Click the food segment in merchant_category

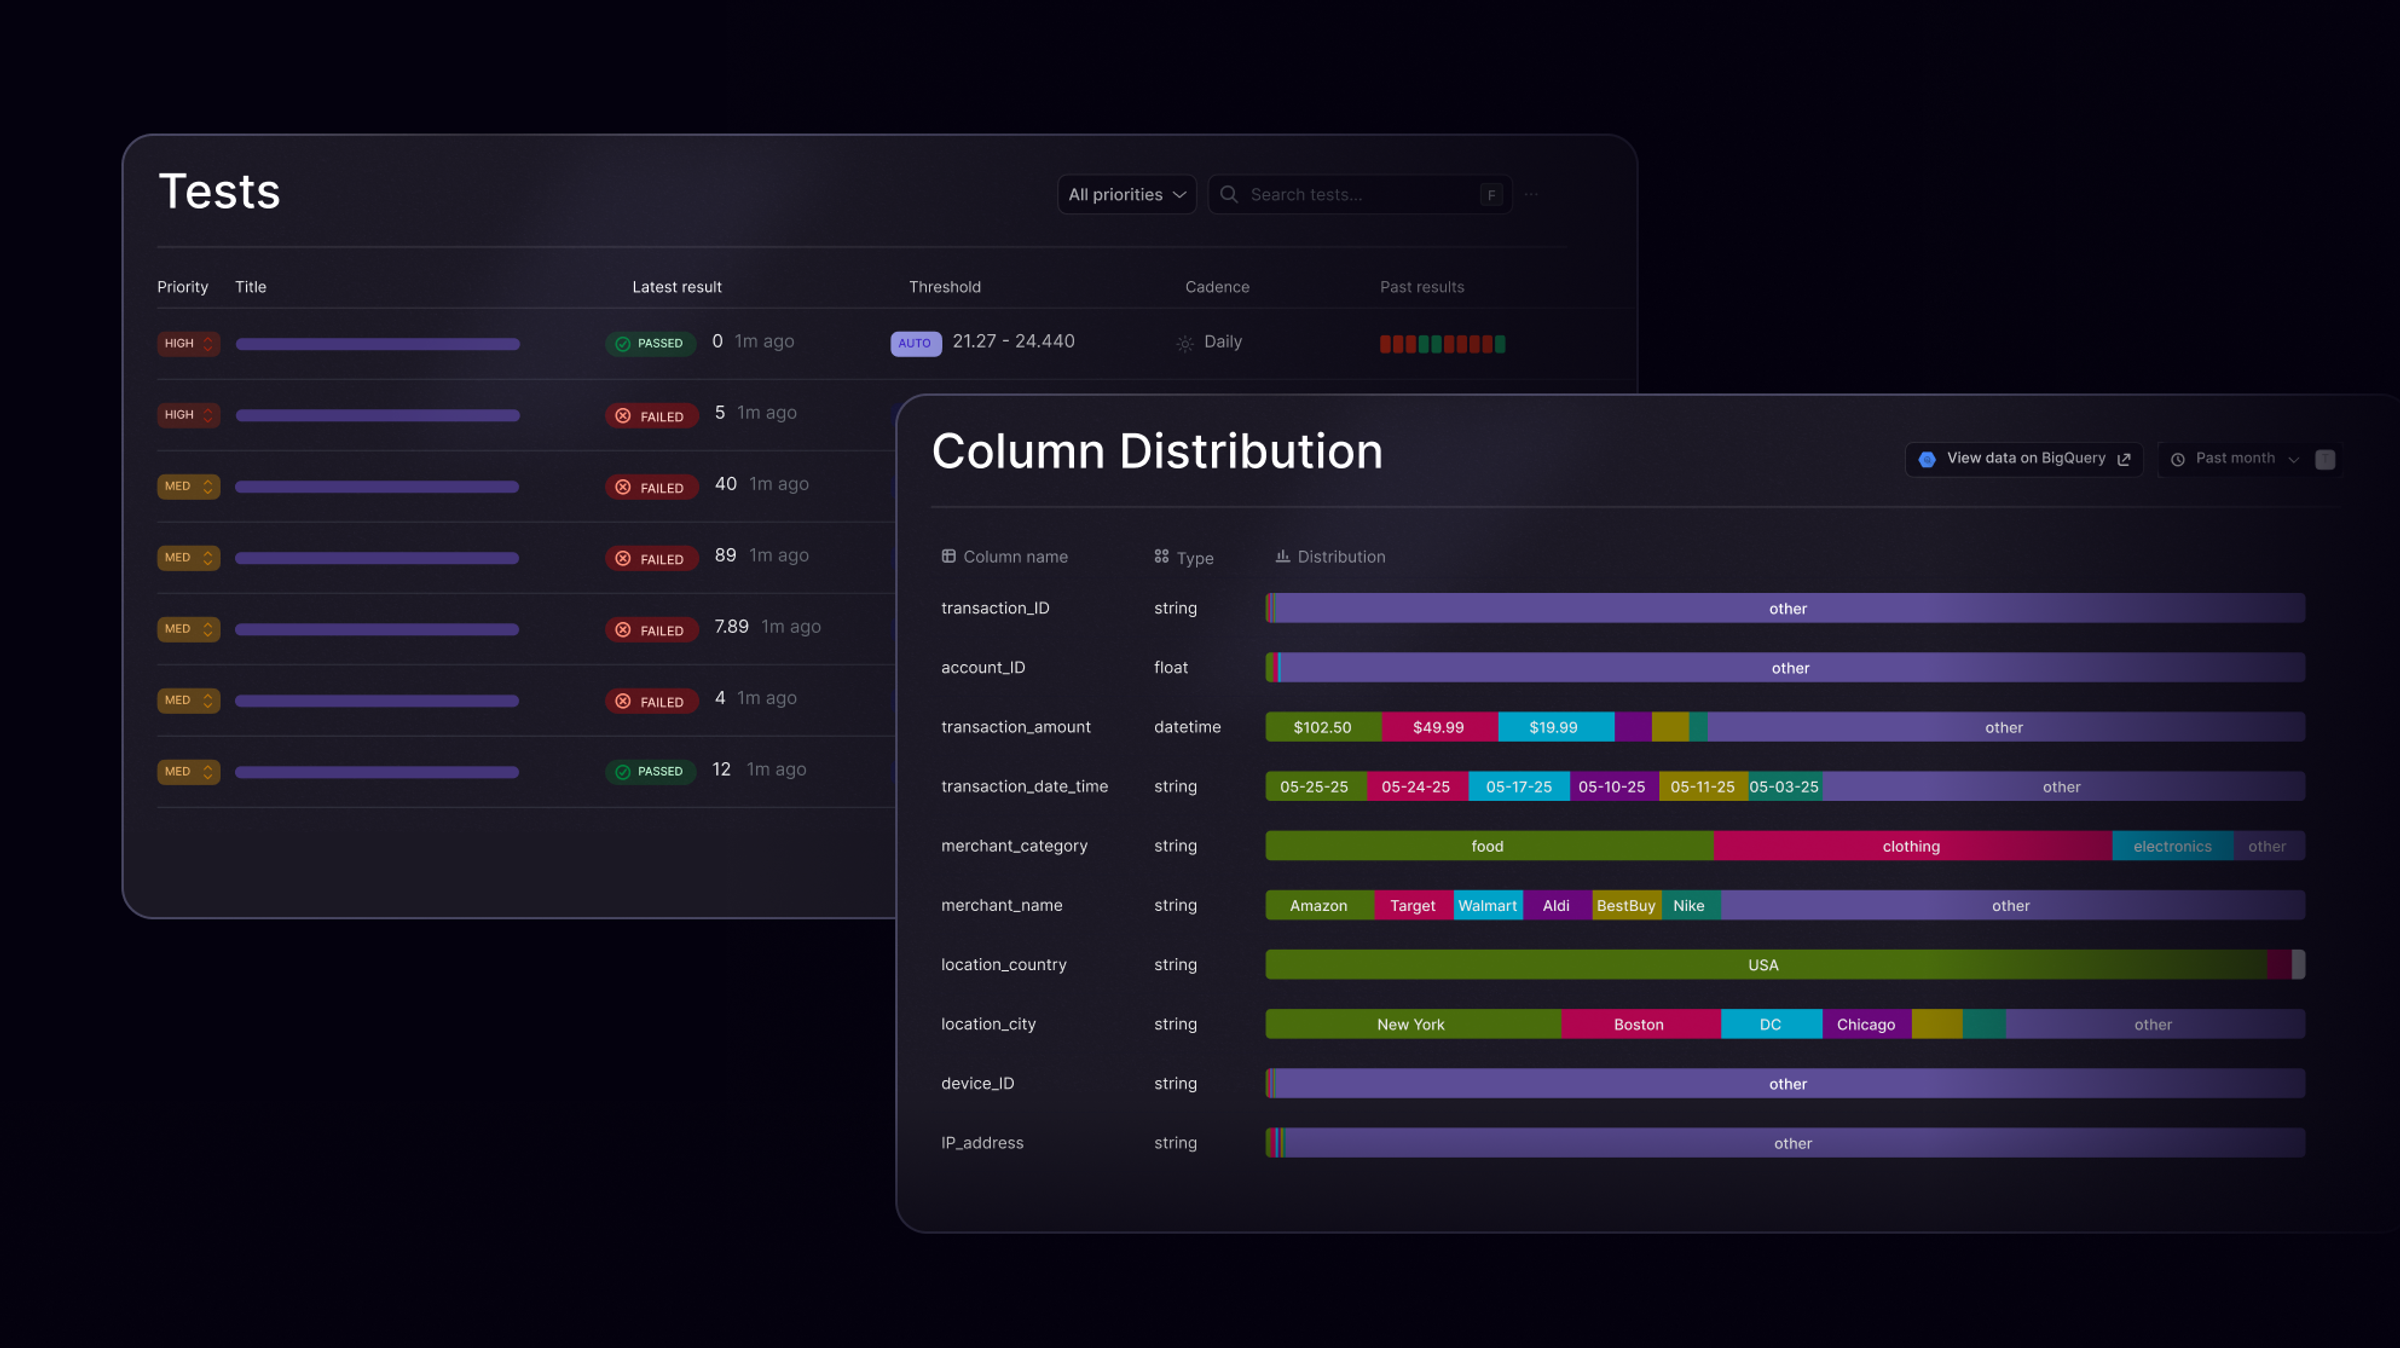1487,846
